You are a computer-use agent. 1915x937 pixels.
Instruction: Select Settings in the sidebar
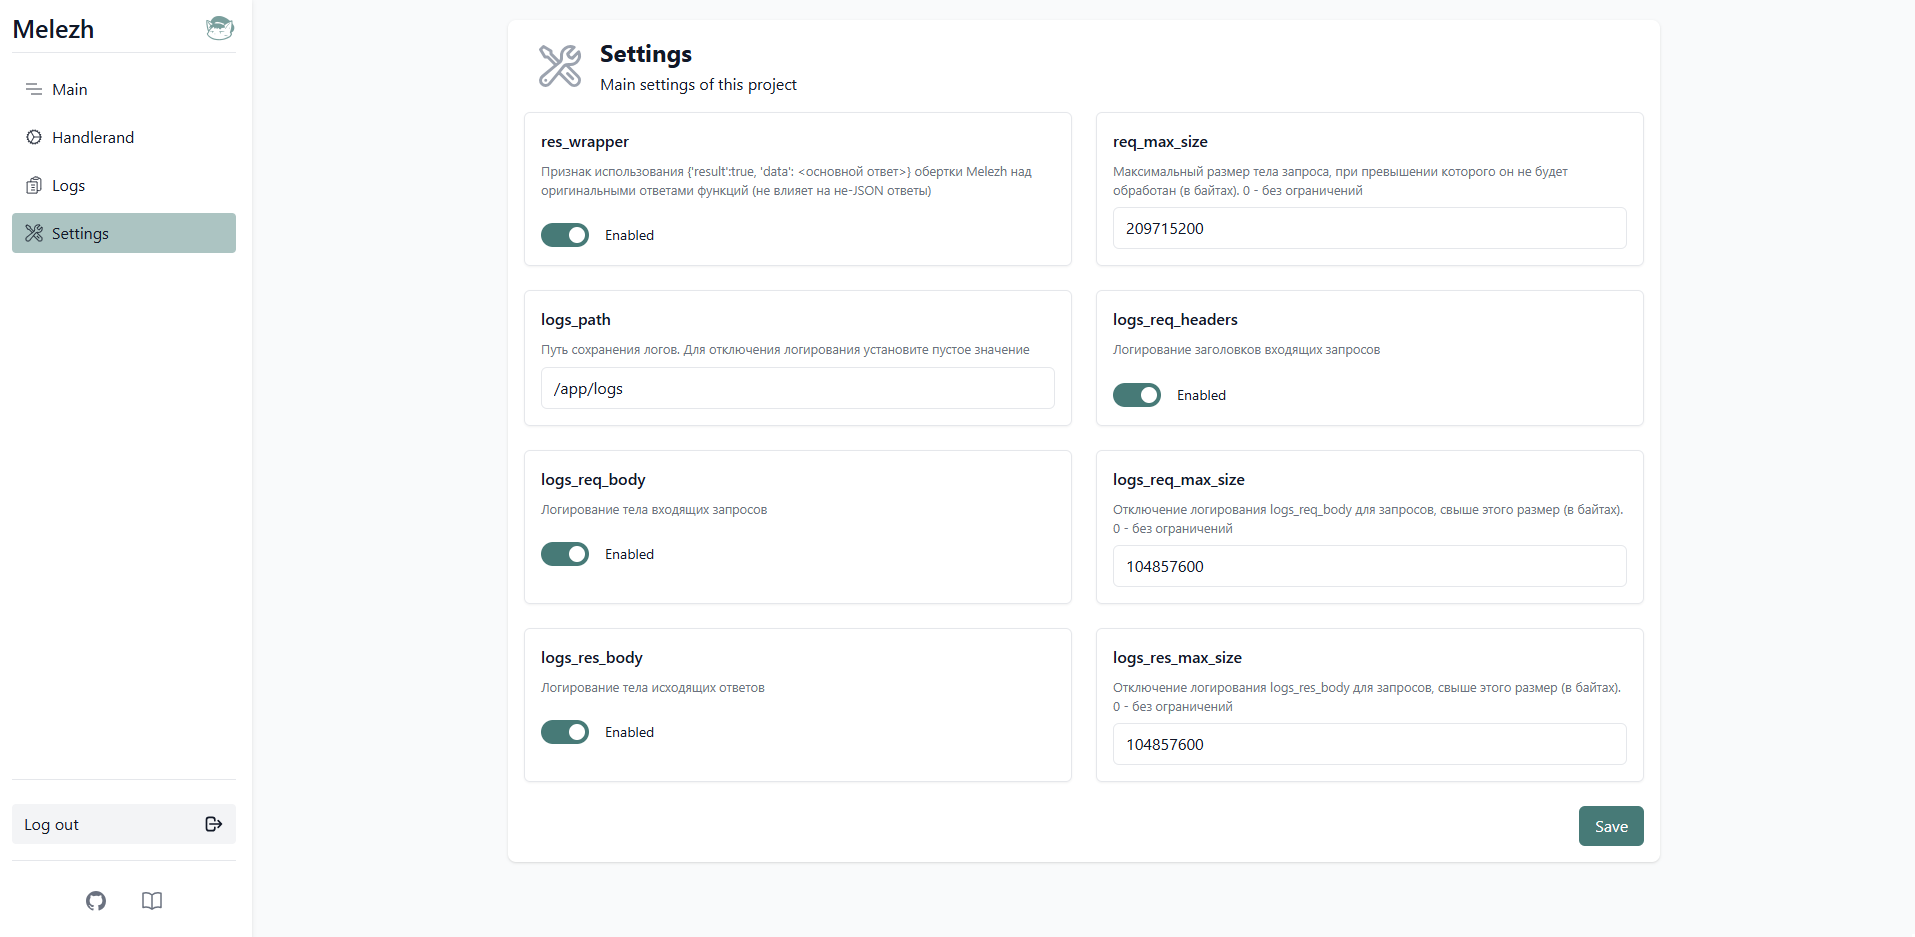[x=124, y=233]
